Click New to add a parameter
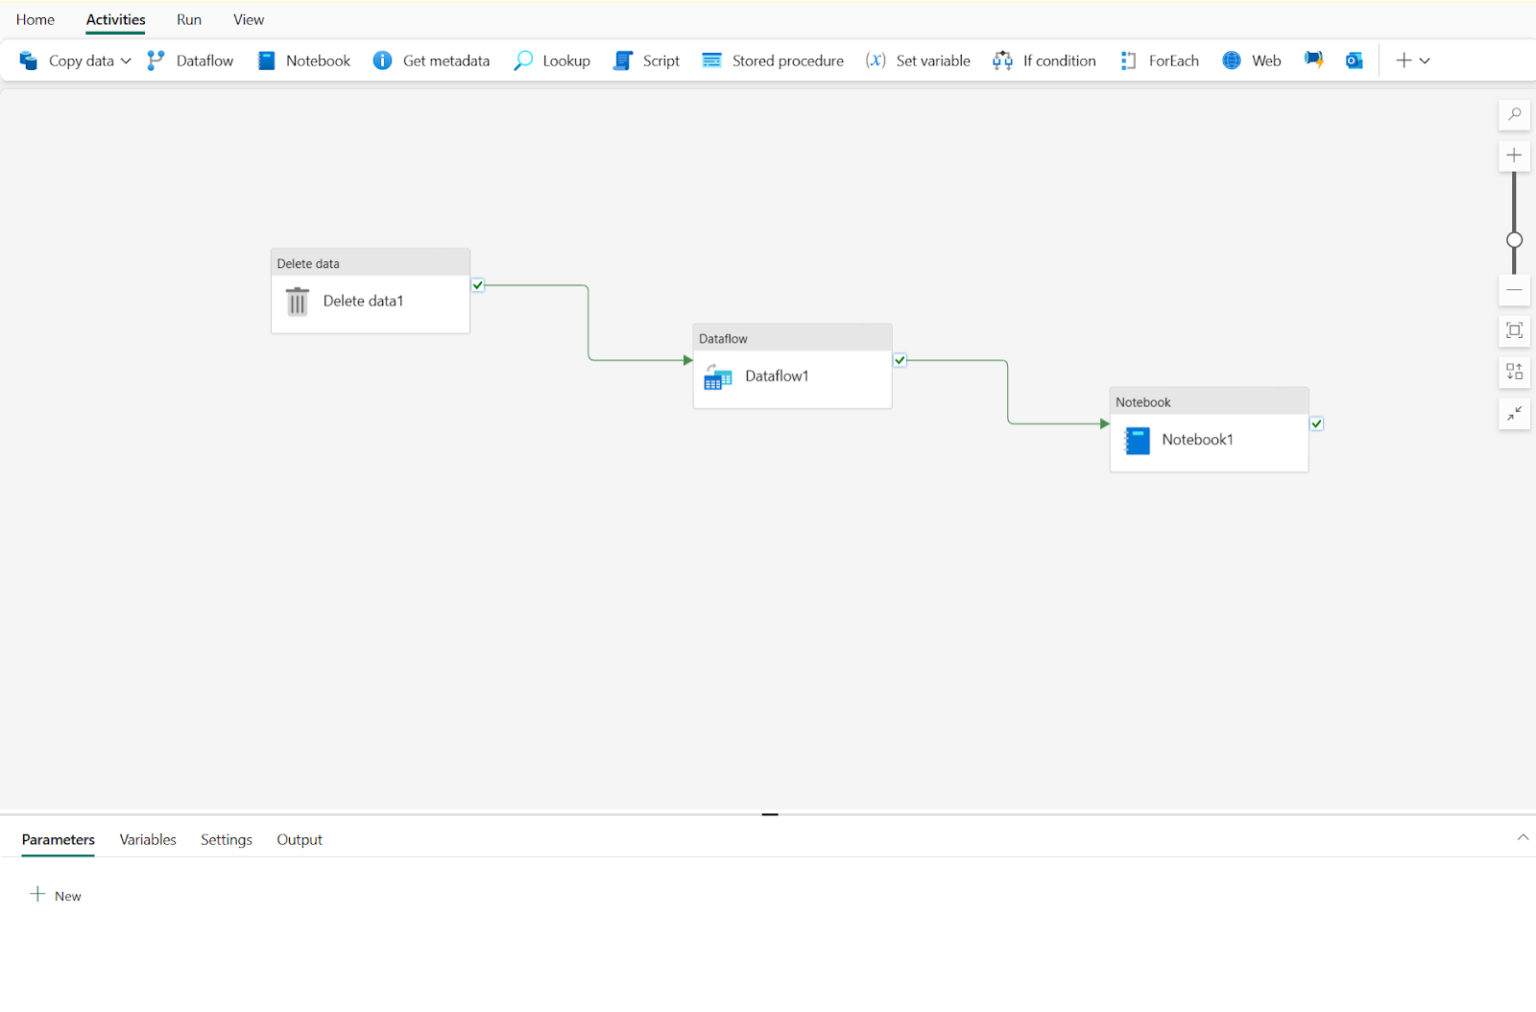1536x1012 pixels. 56,895
